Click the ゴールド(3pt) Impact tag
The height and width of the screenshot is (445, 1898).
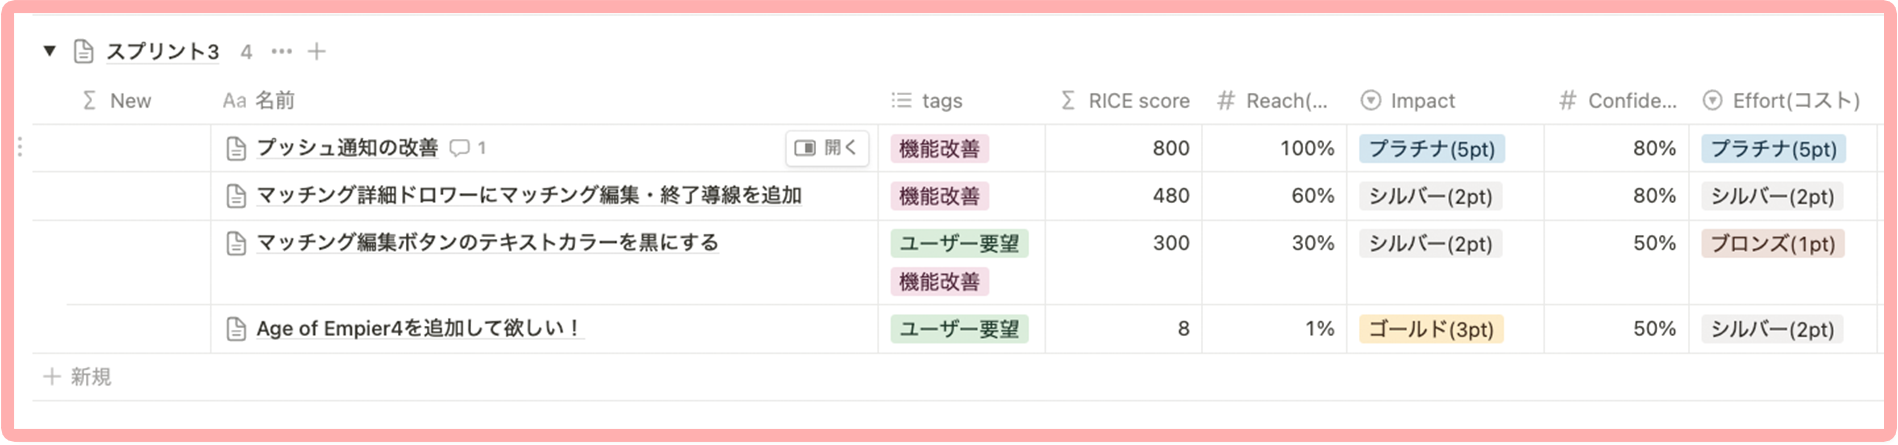[x=1431, y=329]
